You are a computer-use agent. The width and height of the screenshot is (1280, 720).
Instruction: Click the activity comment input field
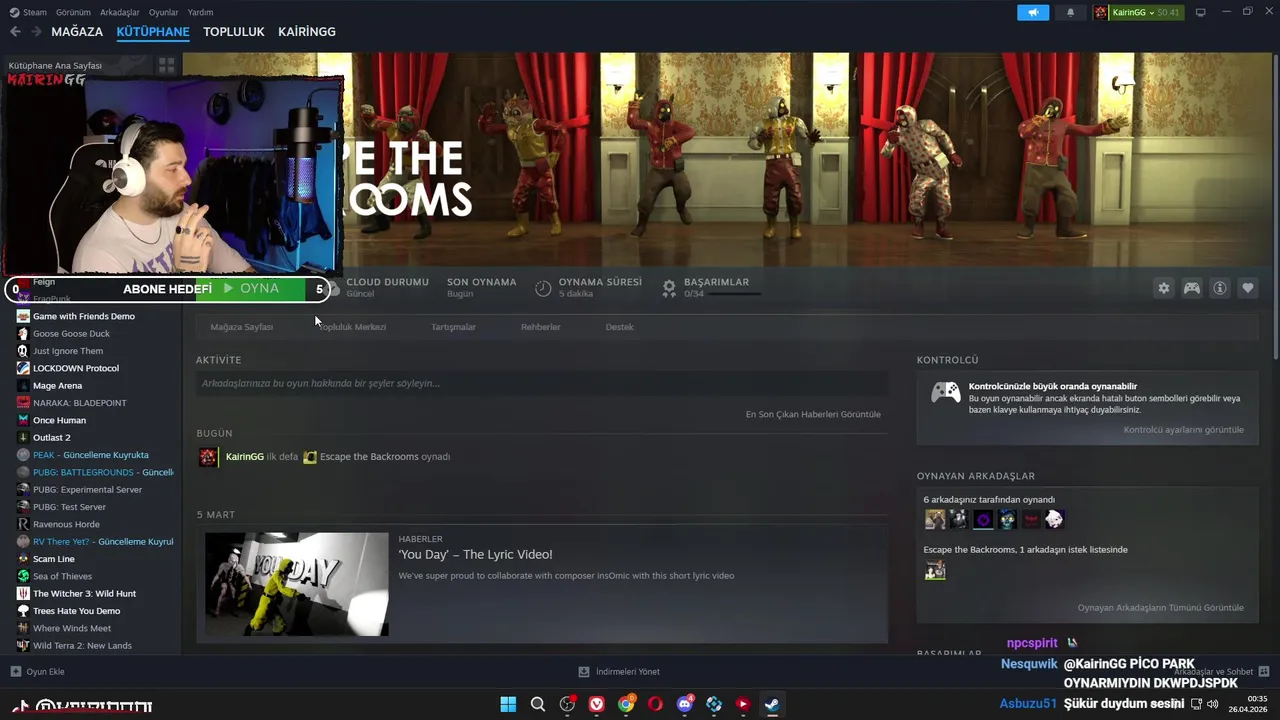(x=542, y=383)
